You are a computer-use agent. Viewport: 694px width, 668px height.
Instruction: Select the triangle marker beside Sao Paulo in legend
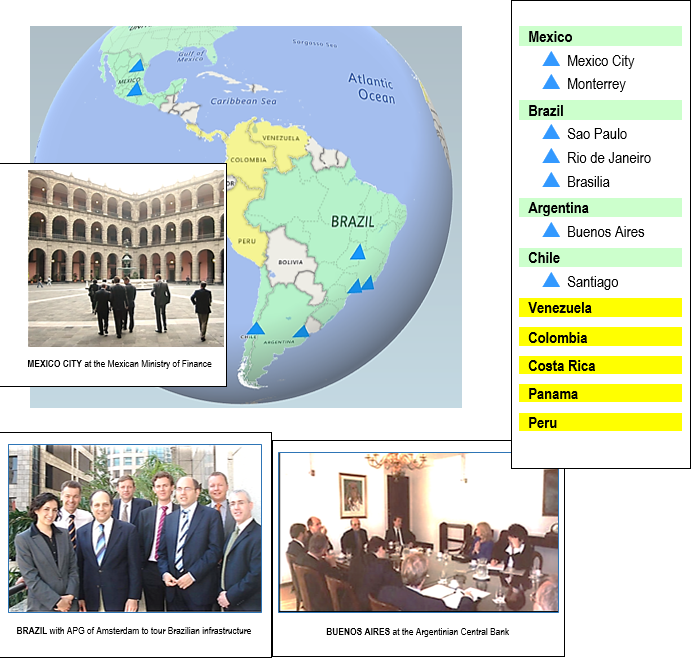coord(550,133)
